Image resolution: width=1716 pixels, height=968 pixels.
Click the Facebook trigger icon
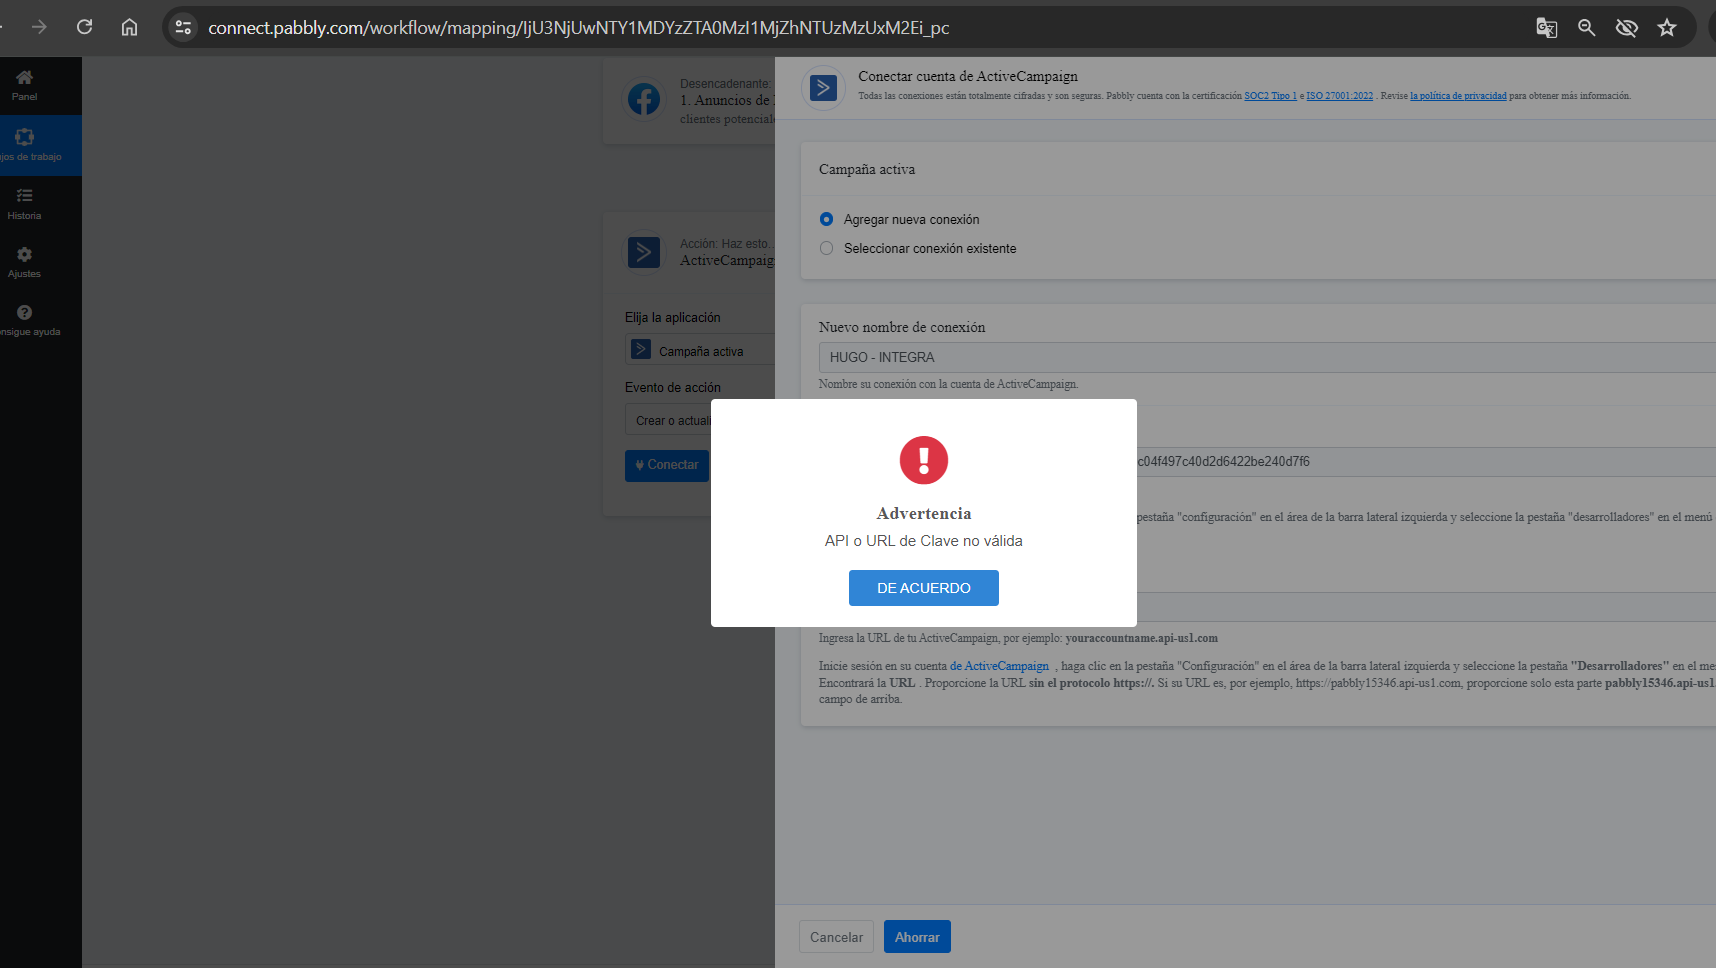click(644, 99)
